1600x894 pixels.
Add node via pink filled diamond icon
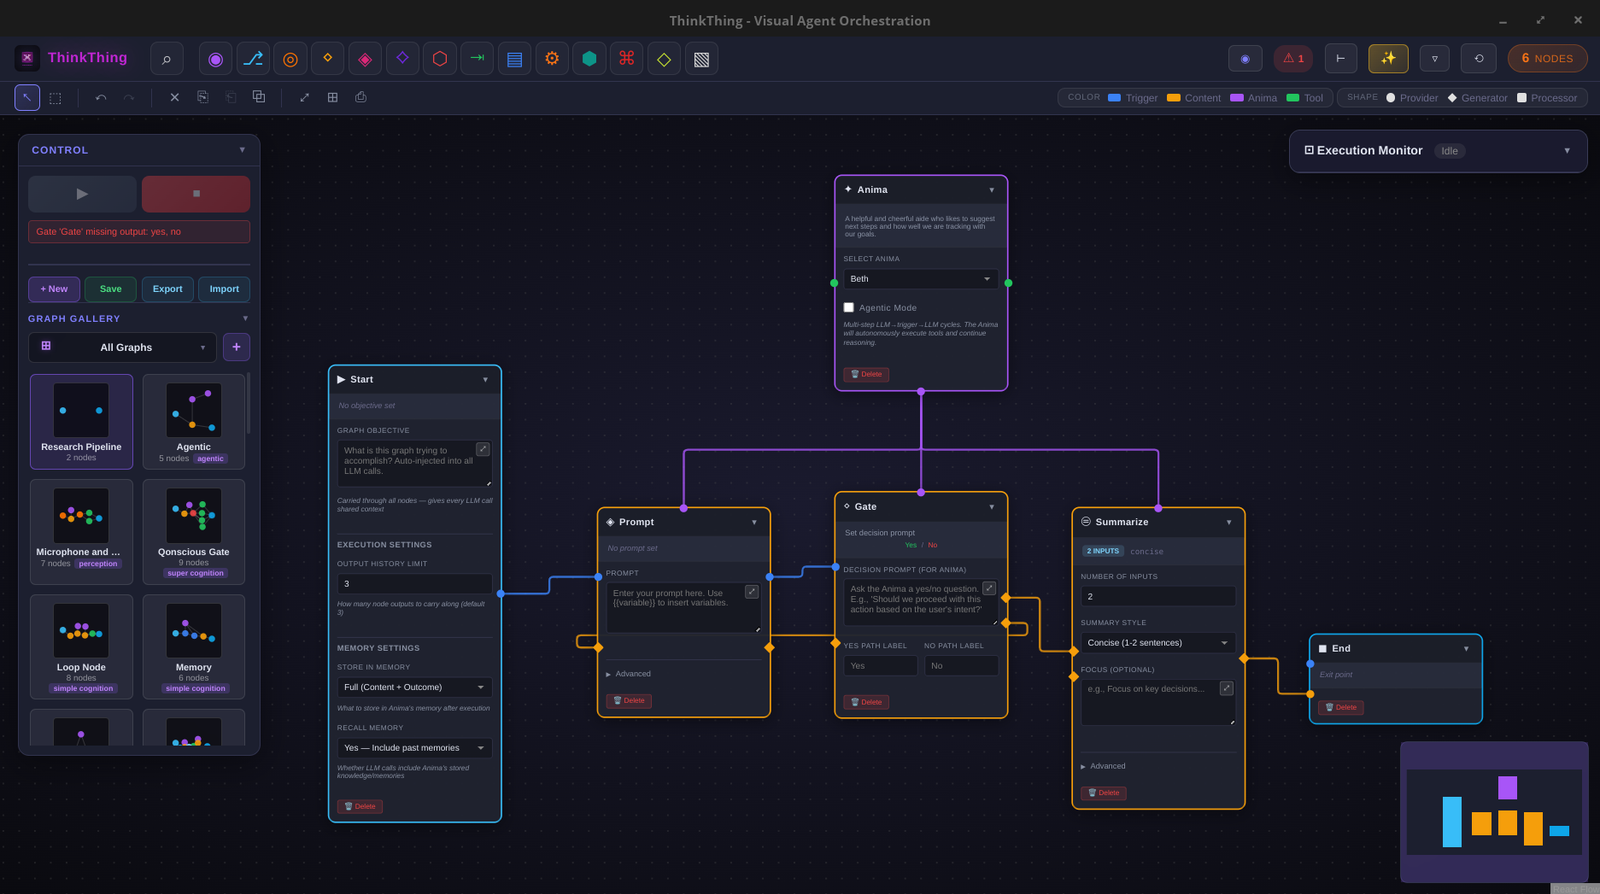pos(365,59)
